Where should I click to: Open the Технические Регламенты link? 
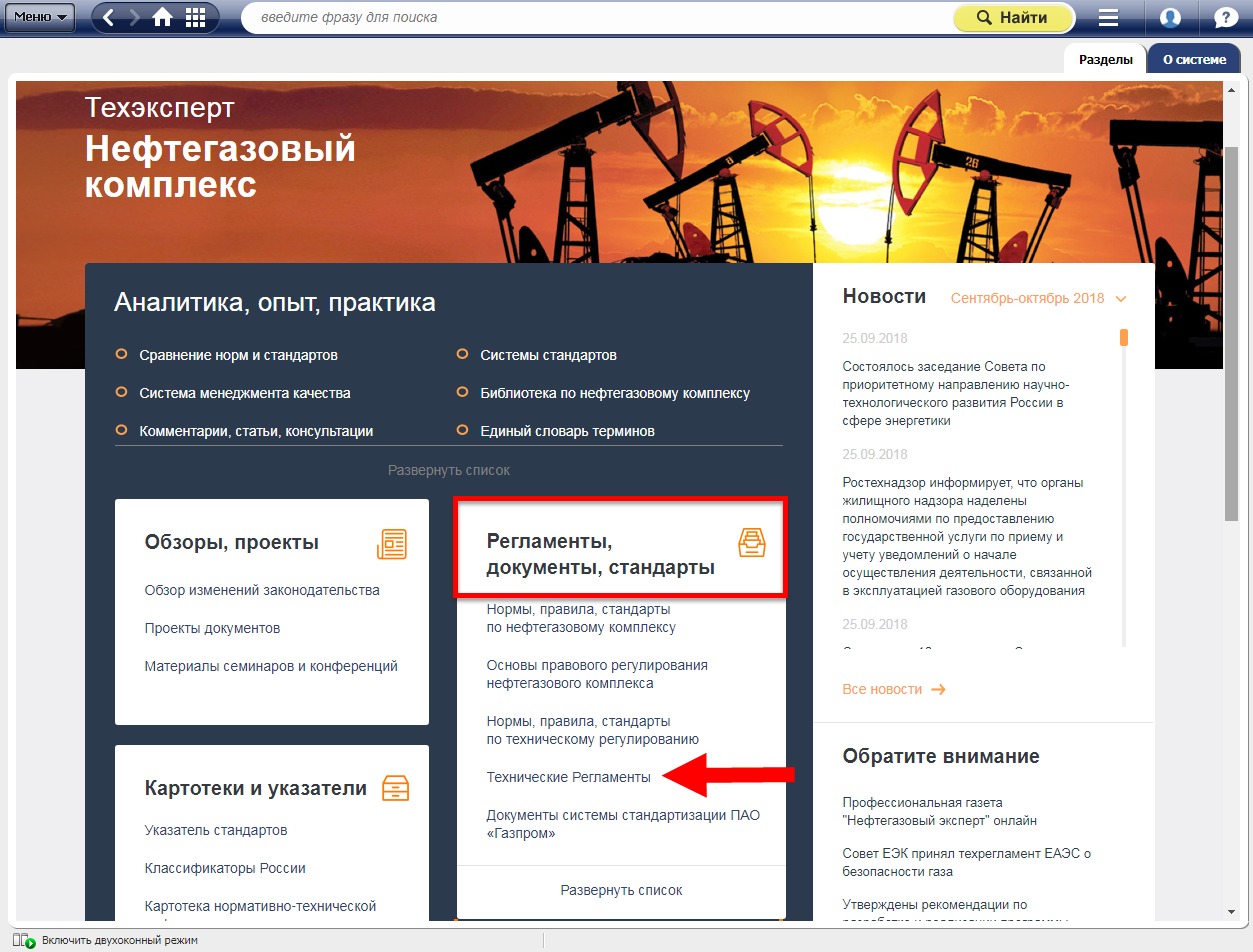click(568, 777)
